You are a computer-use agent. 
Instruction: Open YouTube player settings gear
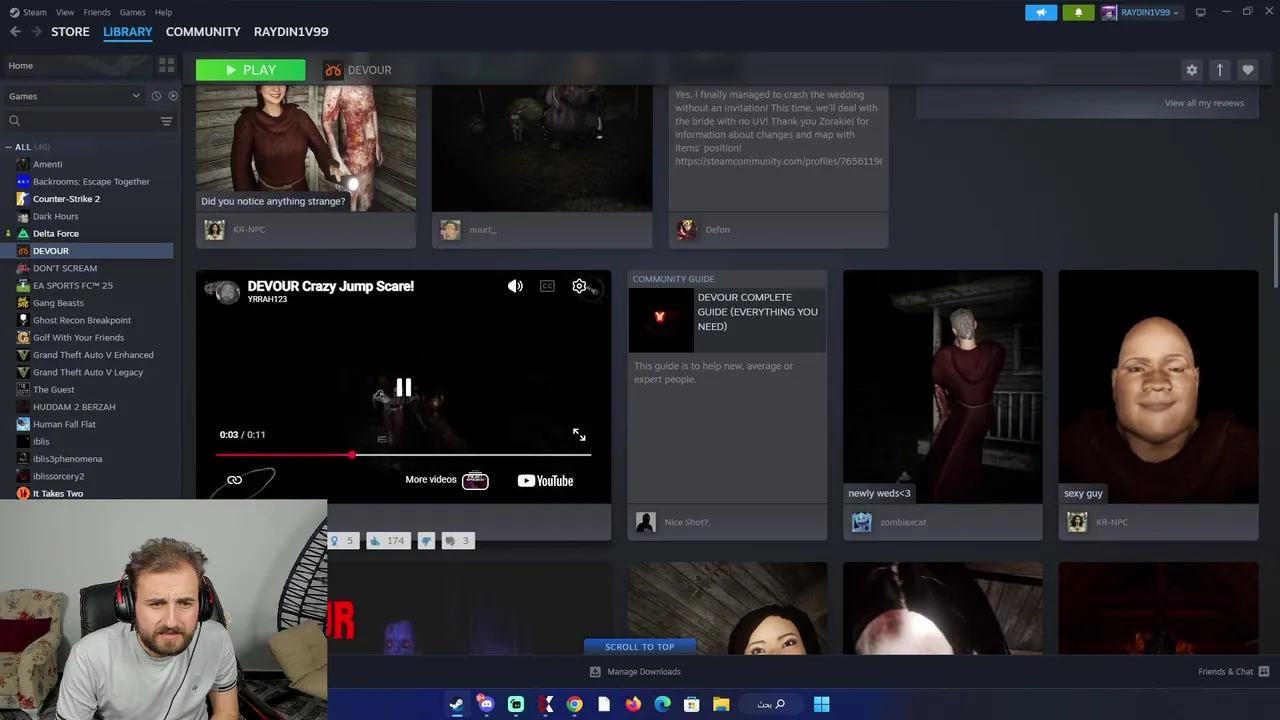[579, 286]
